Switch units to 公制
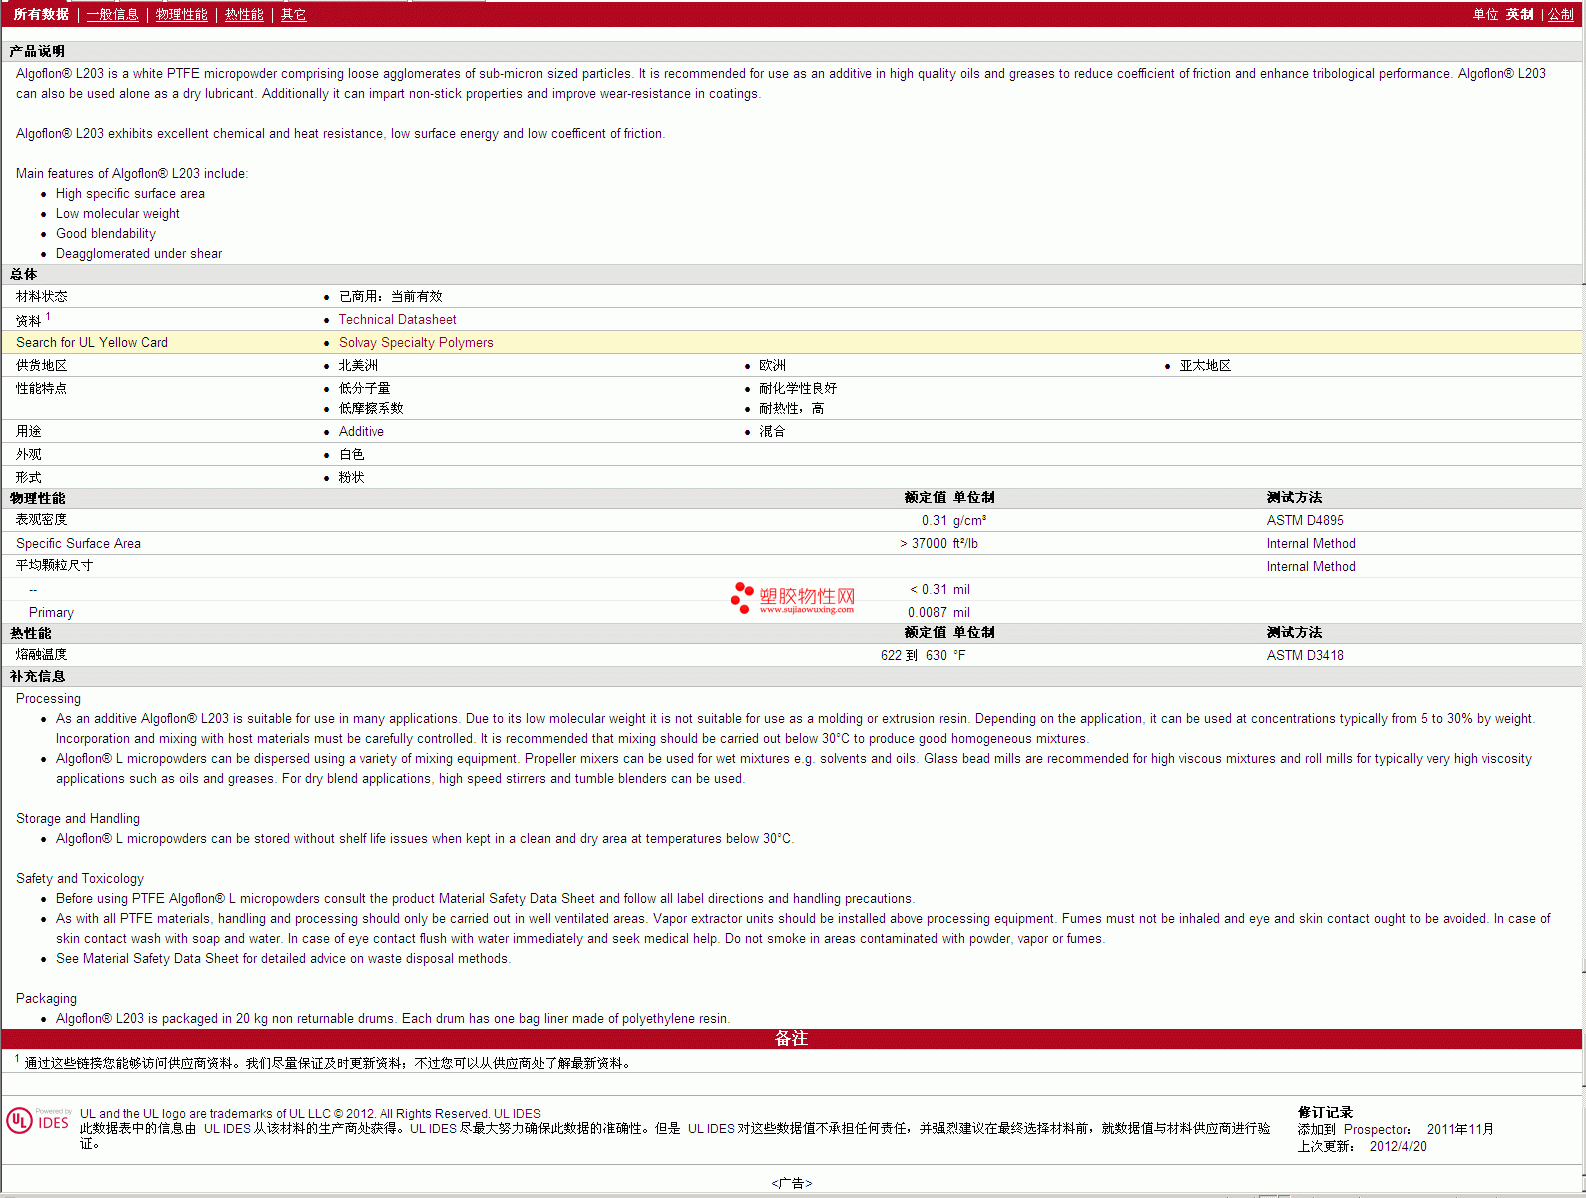Image resolution: width=1586 pixels, height=1198 pixels. pyautogui.click(x=1561, y=14)
